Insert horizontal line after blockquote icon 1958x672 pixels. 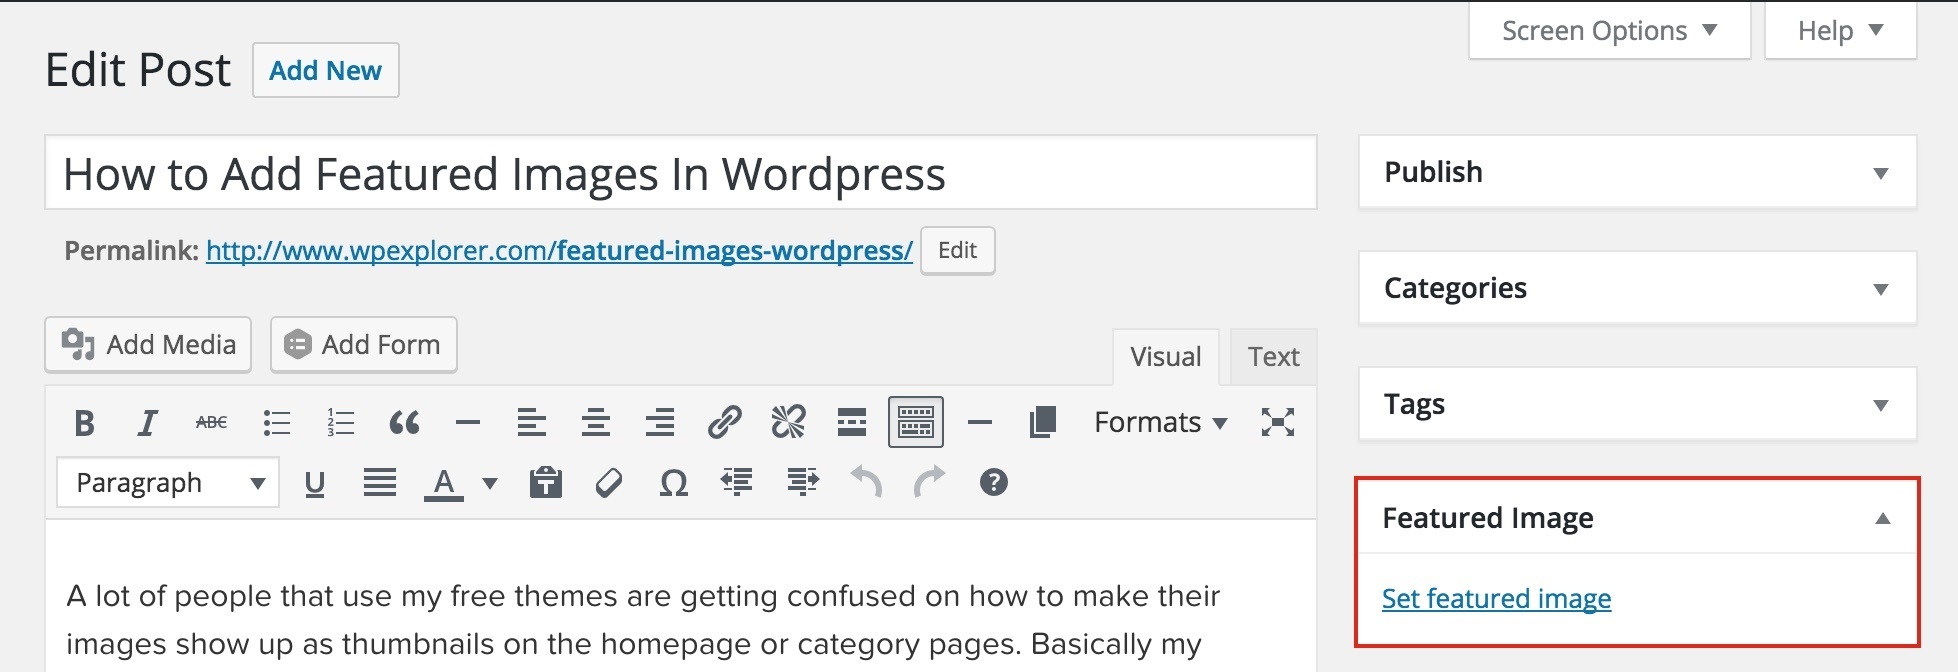[468, 423]
